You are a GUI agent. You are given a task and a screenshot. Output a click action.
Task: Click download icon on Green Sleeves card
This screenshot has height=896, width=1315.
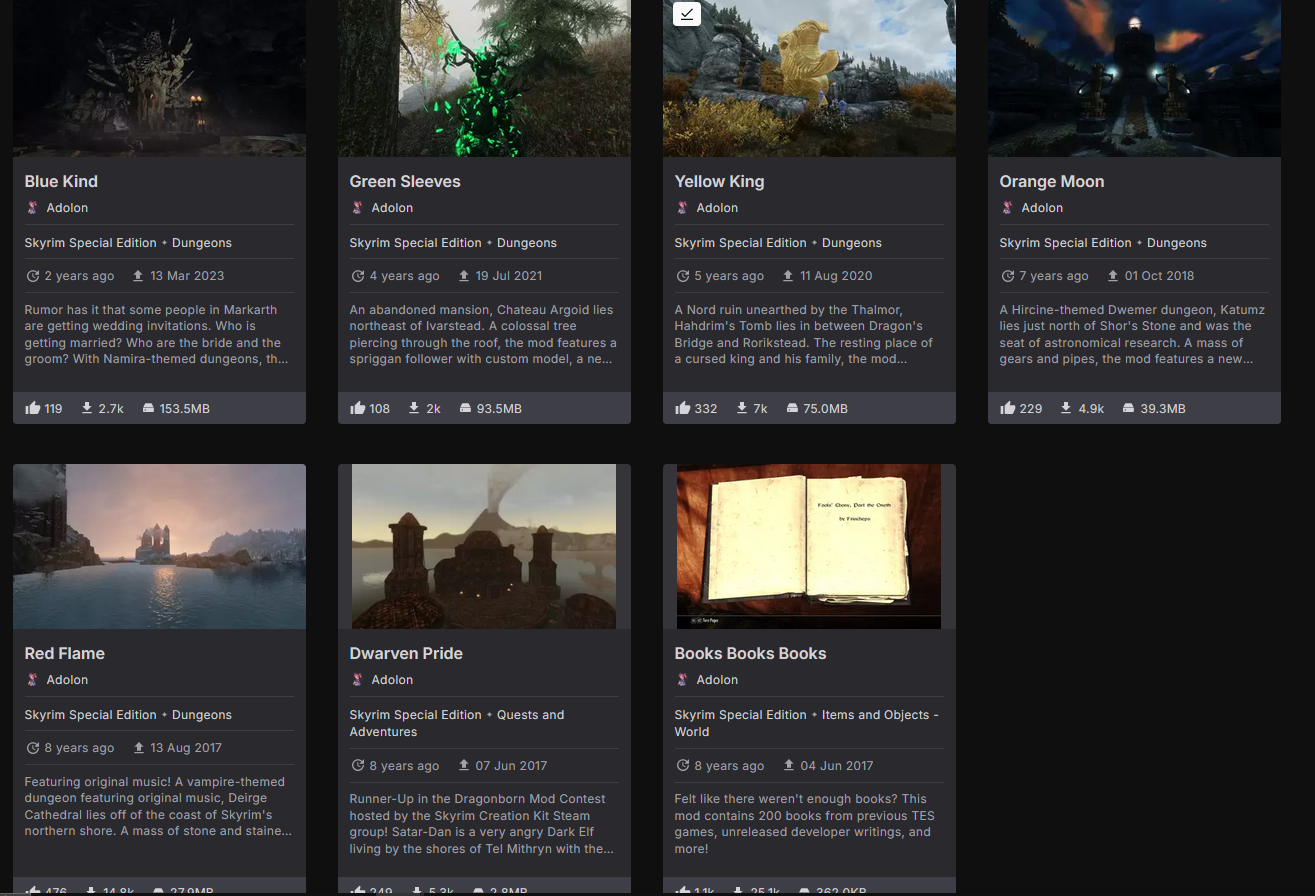pos(414,408)
